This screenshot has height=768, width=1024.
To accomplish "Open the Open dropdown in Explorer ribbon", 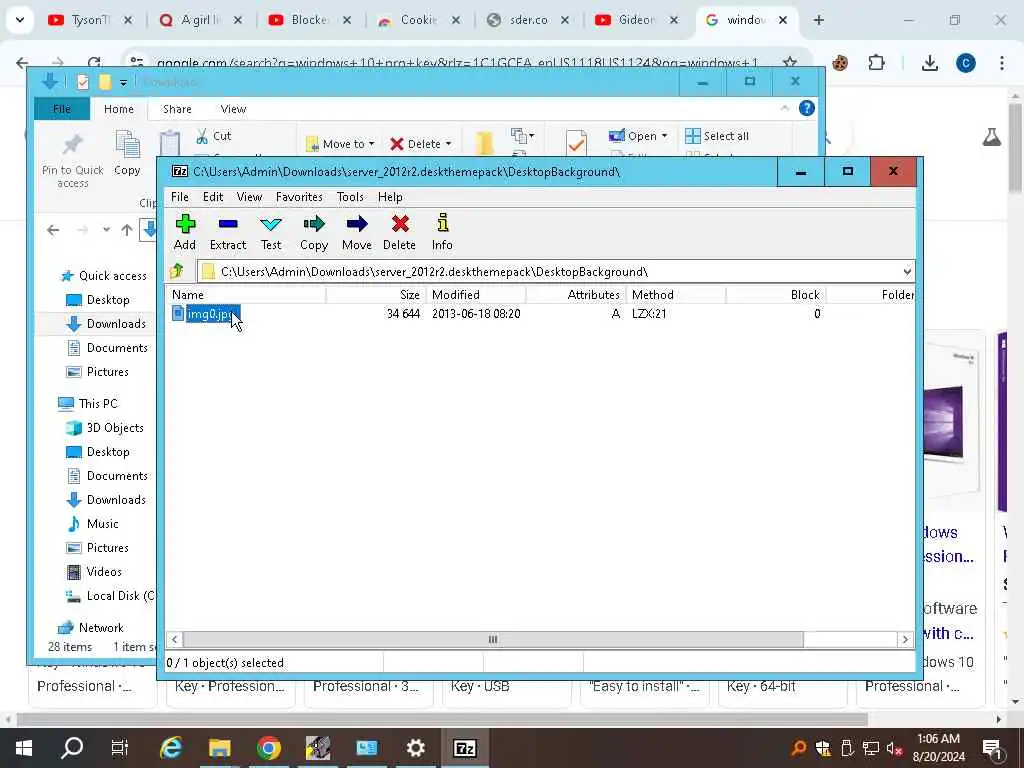I will pos(638,136).
